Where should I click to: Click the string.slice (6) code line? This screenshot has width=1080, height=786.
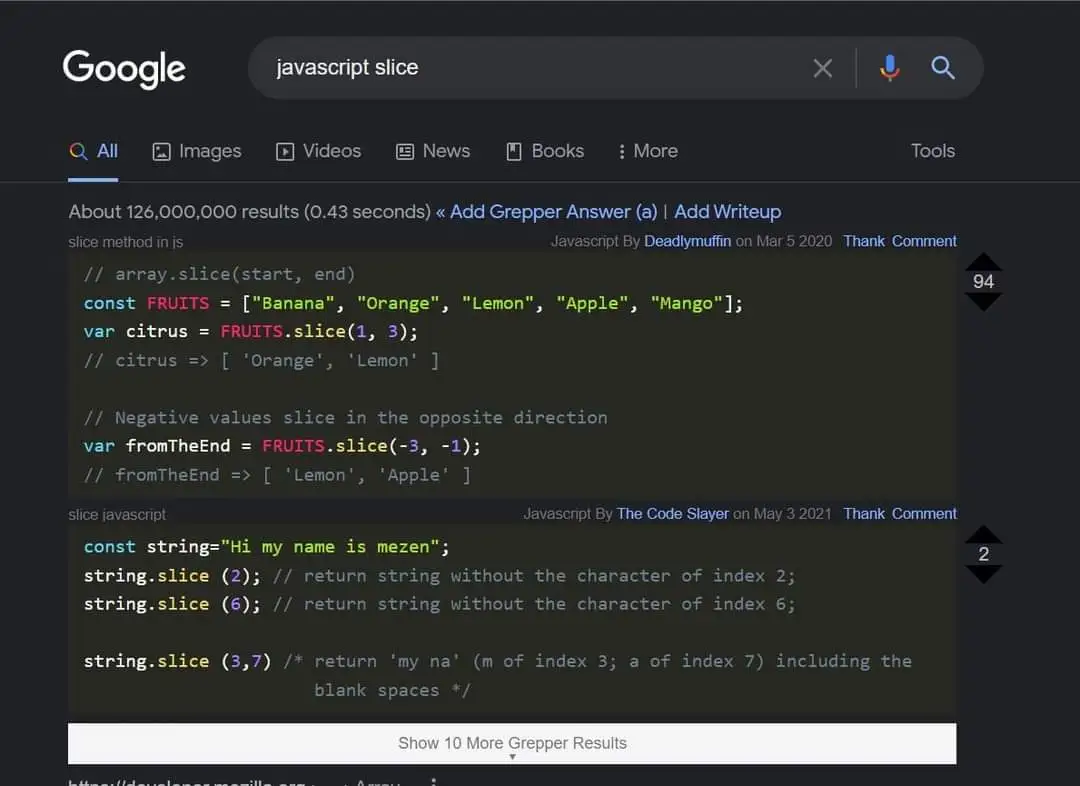pyautogui.click(x=439, y=604)
